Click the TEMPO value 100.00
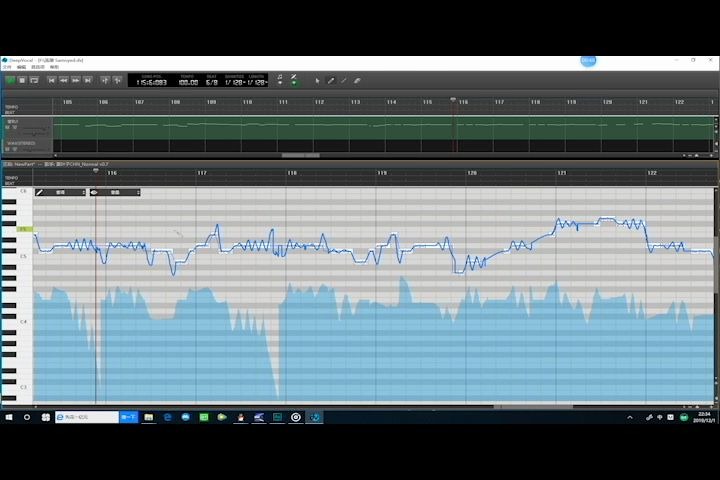This screenshot has width=720, height=480. click(188, 83)
